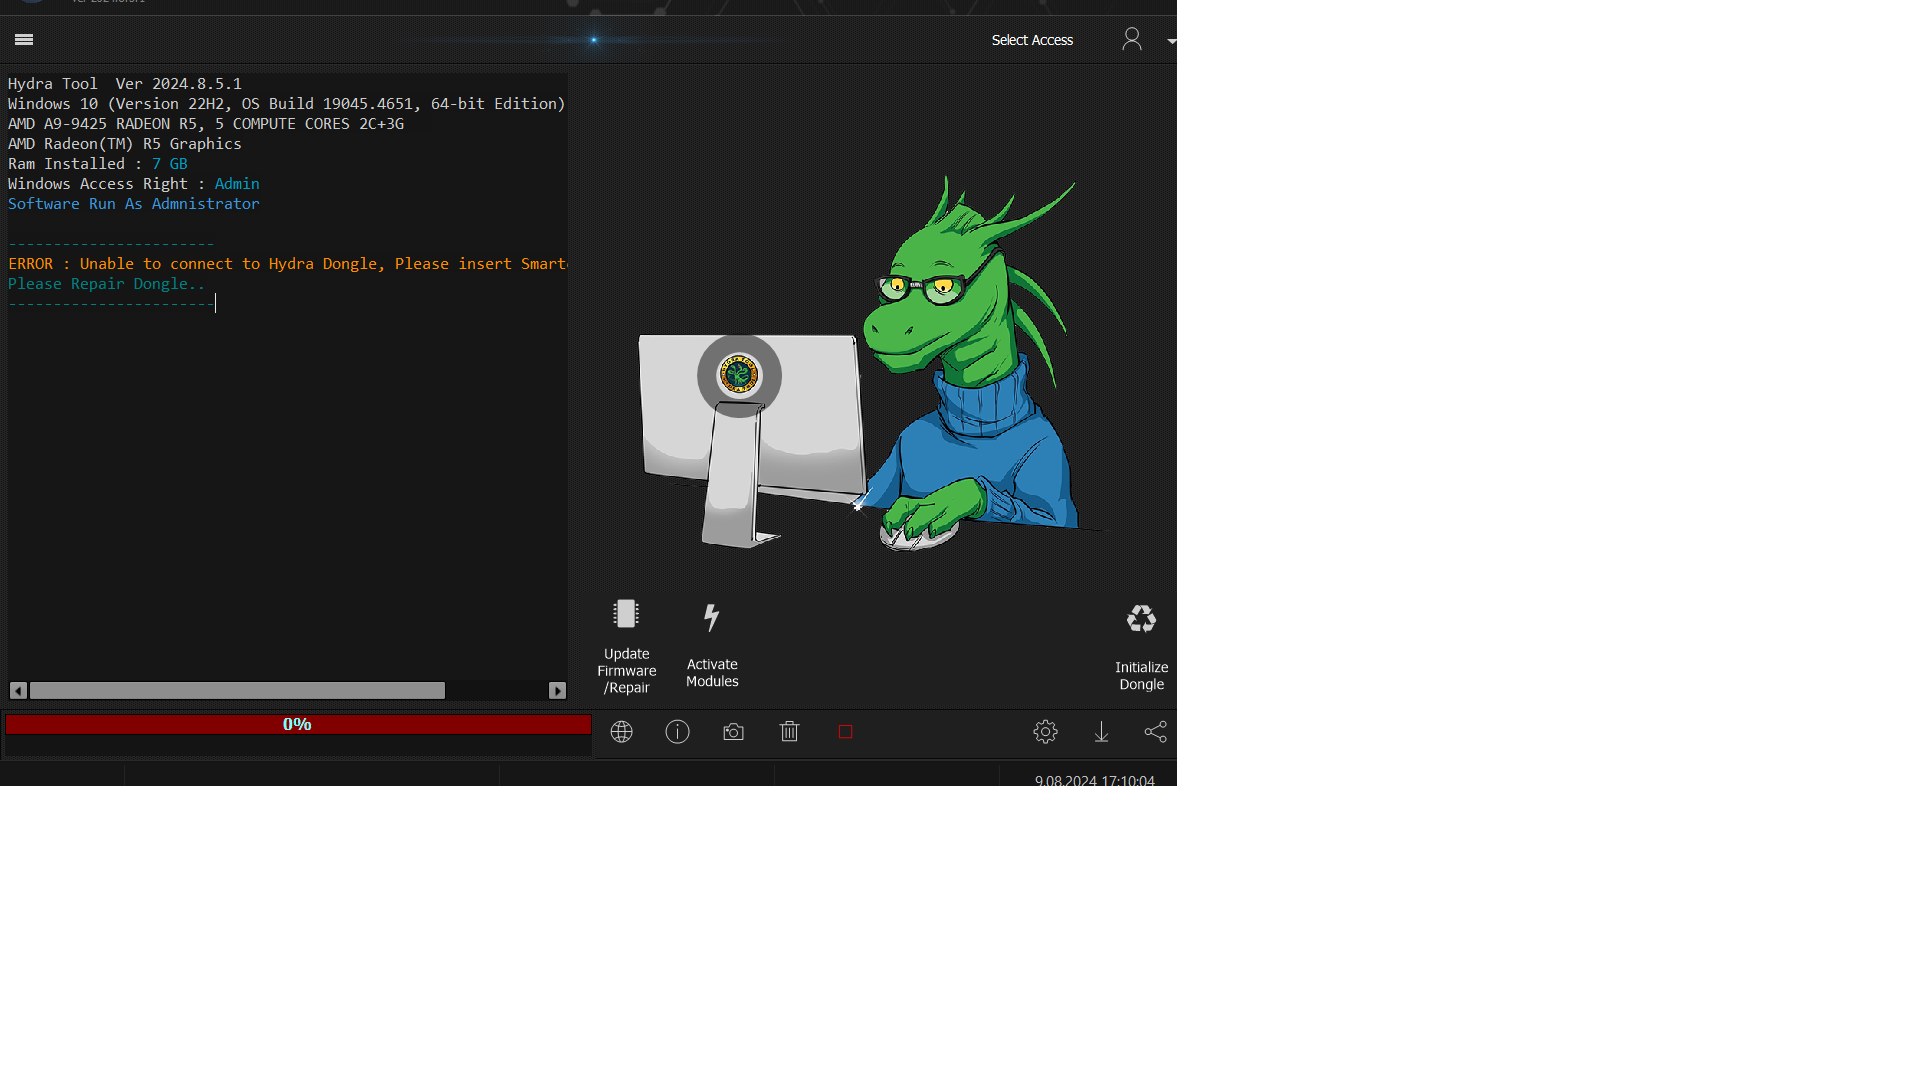This screenshot has height=1080, width=1920.
Task: Click the Ram Installed 7 GB line
Action: click(x=98, y=164)
